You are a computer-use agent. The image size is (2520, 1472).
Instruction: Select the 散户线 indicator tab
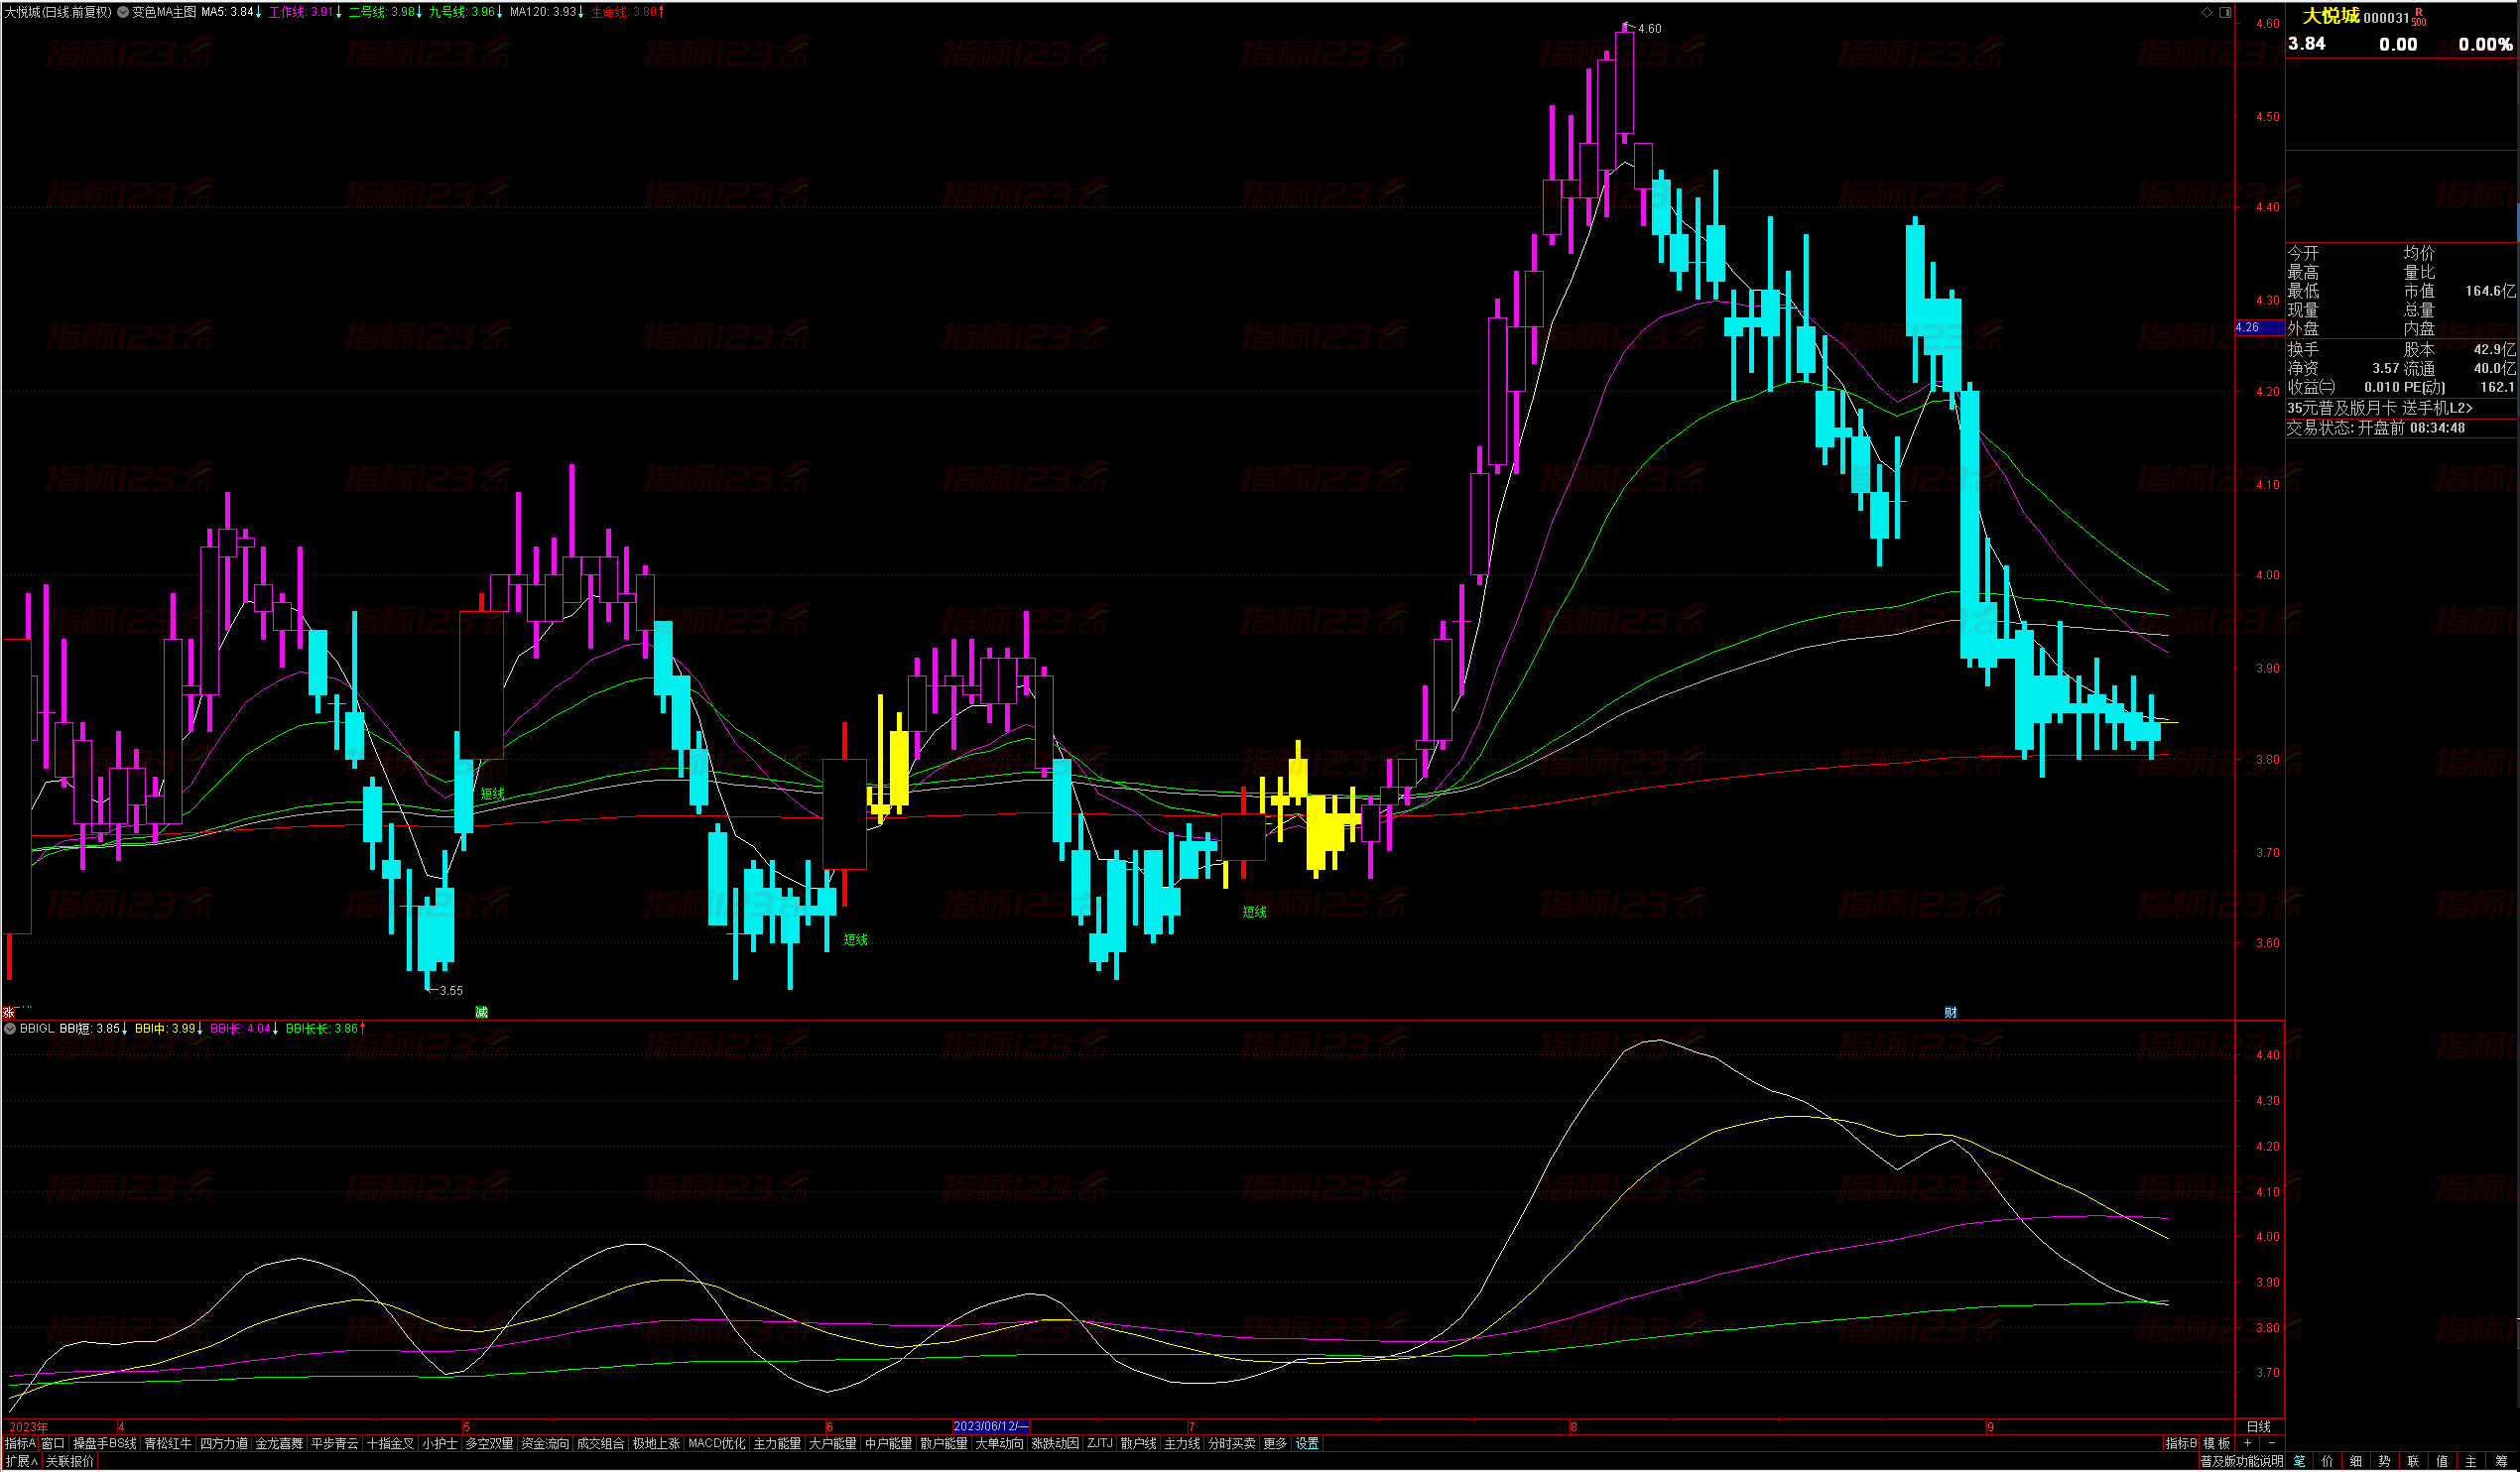(1138, 1443)
